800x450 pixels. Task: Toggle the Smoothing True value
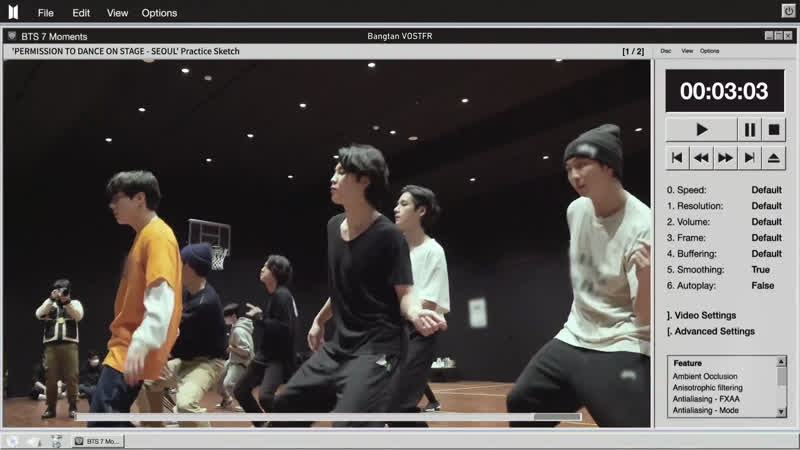[x=760, y=269]
